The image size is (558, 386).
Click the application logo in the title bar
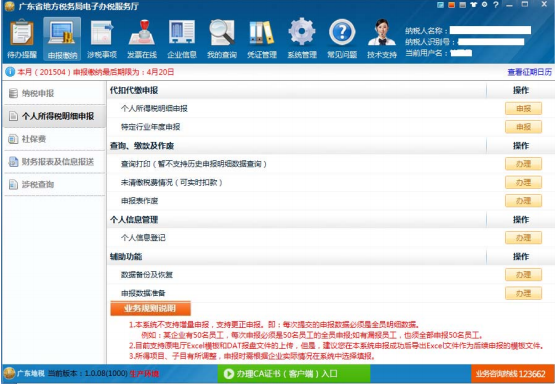[10, 6]
